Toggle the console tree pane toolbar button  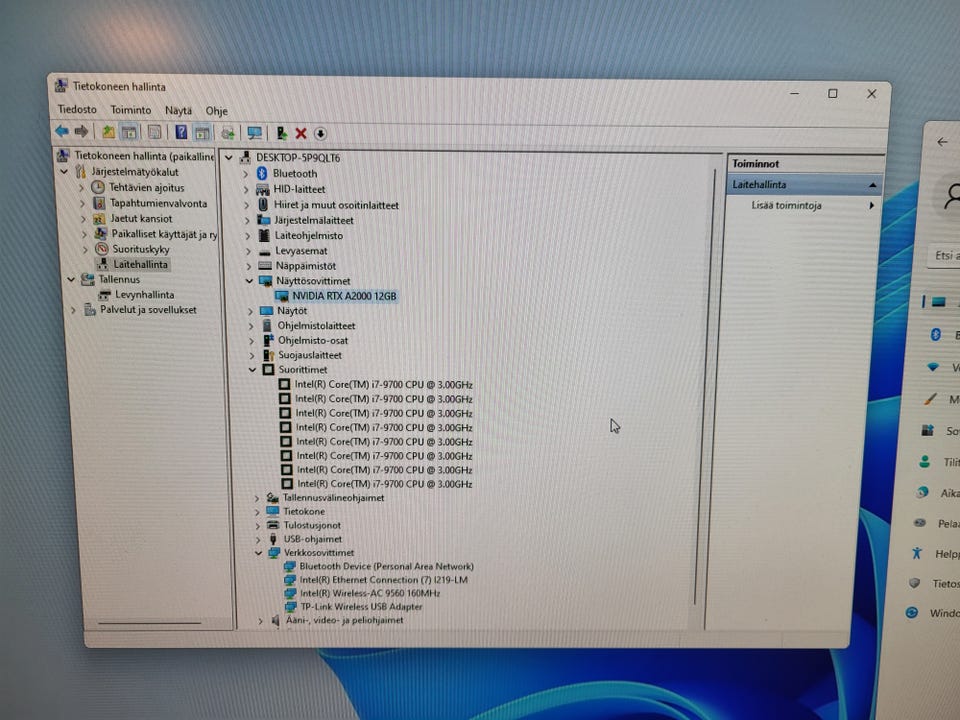pos(129,132)
